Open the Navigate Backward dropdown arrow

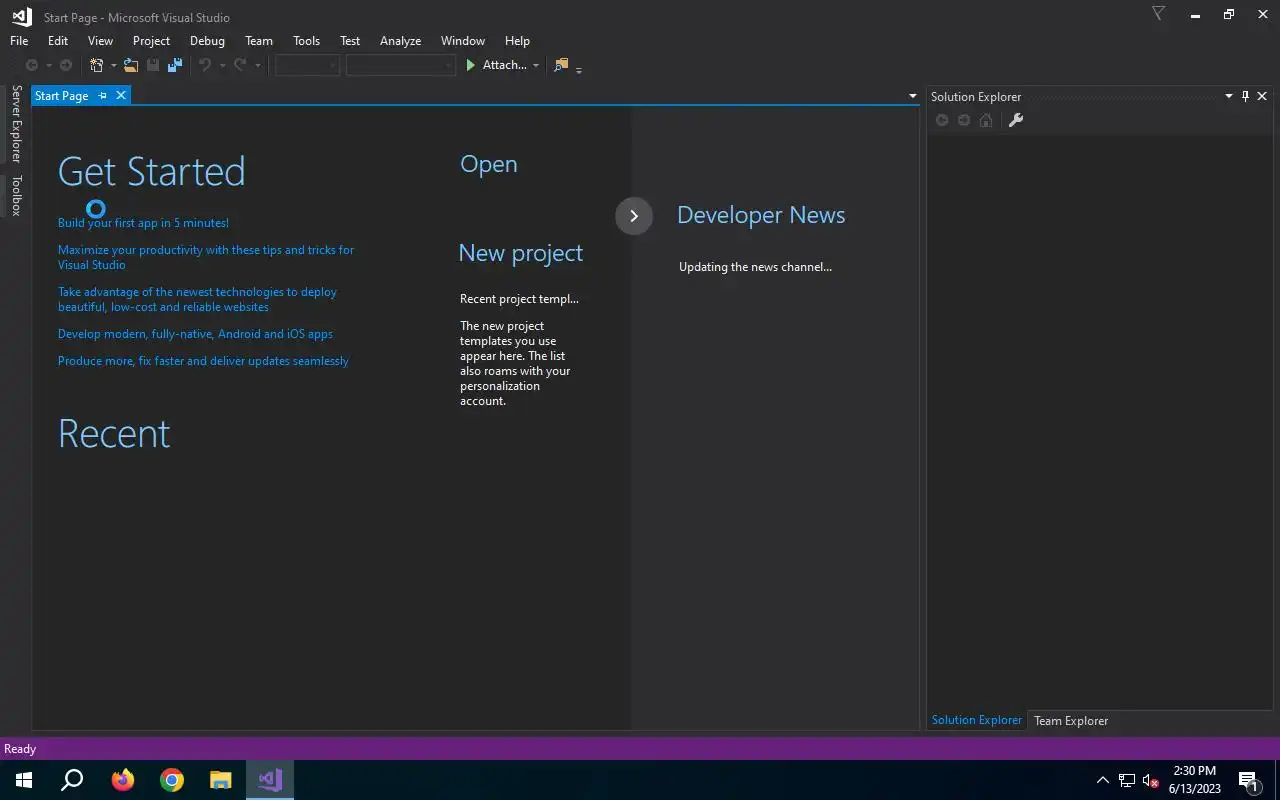pos(48,66)
